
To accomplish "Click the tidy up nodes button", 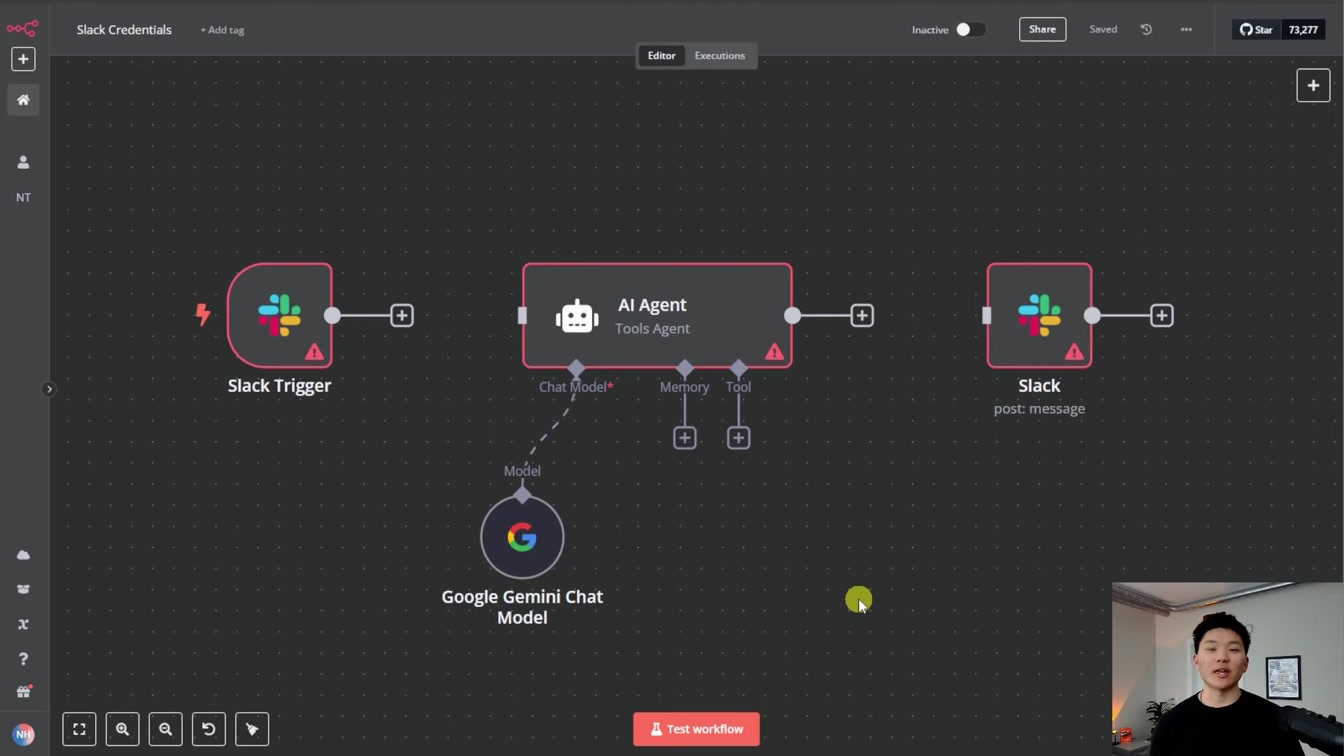I will pos(252,729).
